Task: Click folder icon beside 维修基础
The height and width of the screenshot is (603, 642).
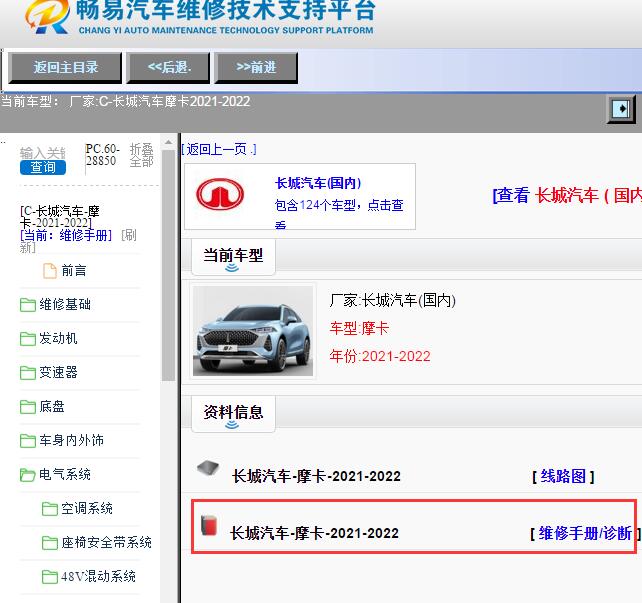Action: 28,305
